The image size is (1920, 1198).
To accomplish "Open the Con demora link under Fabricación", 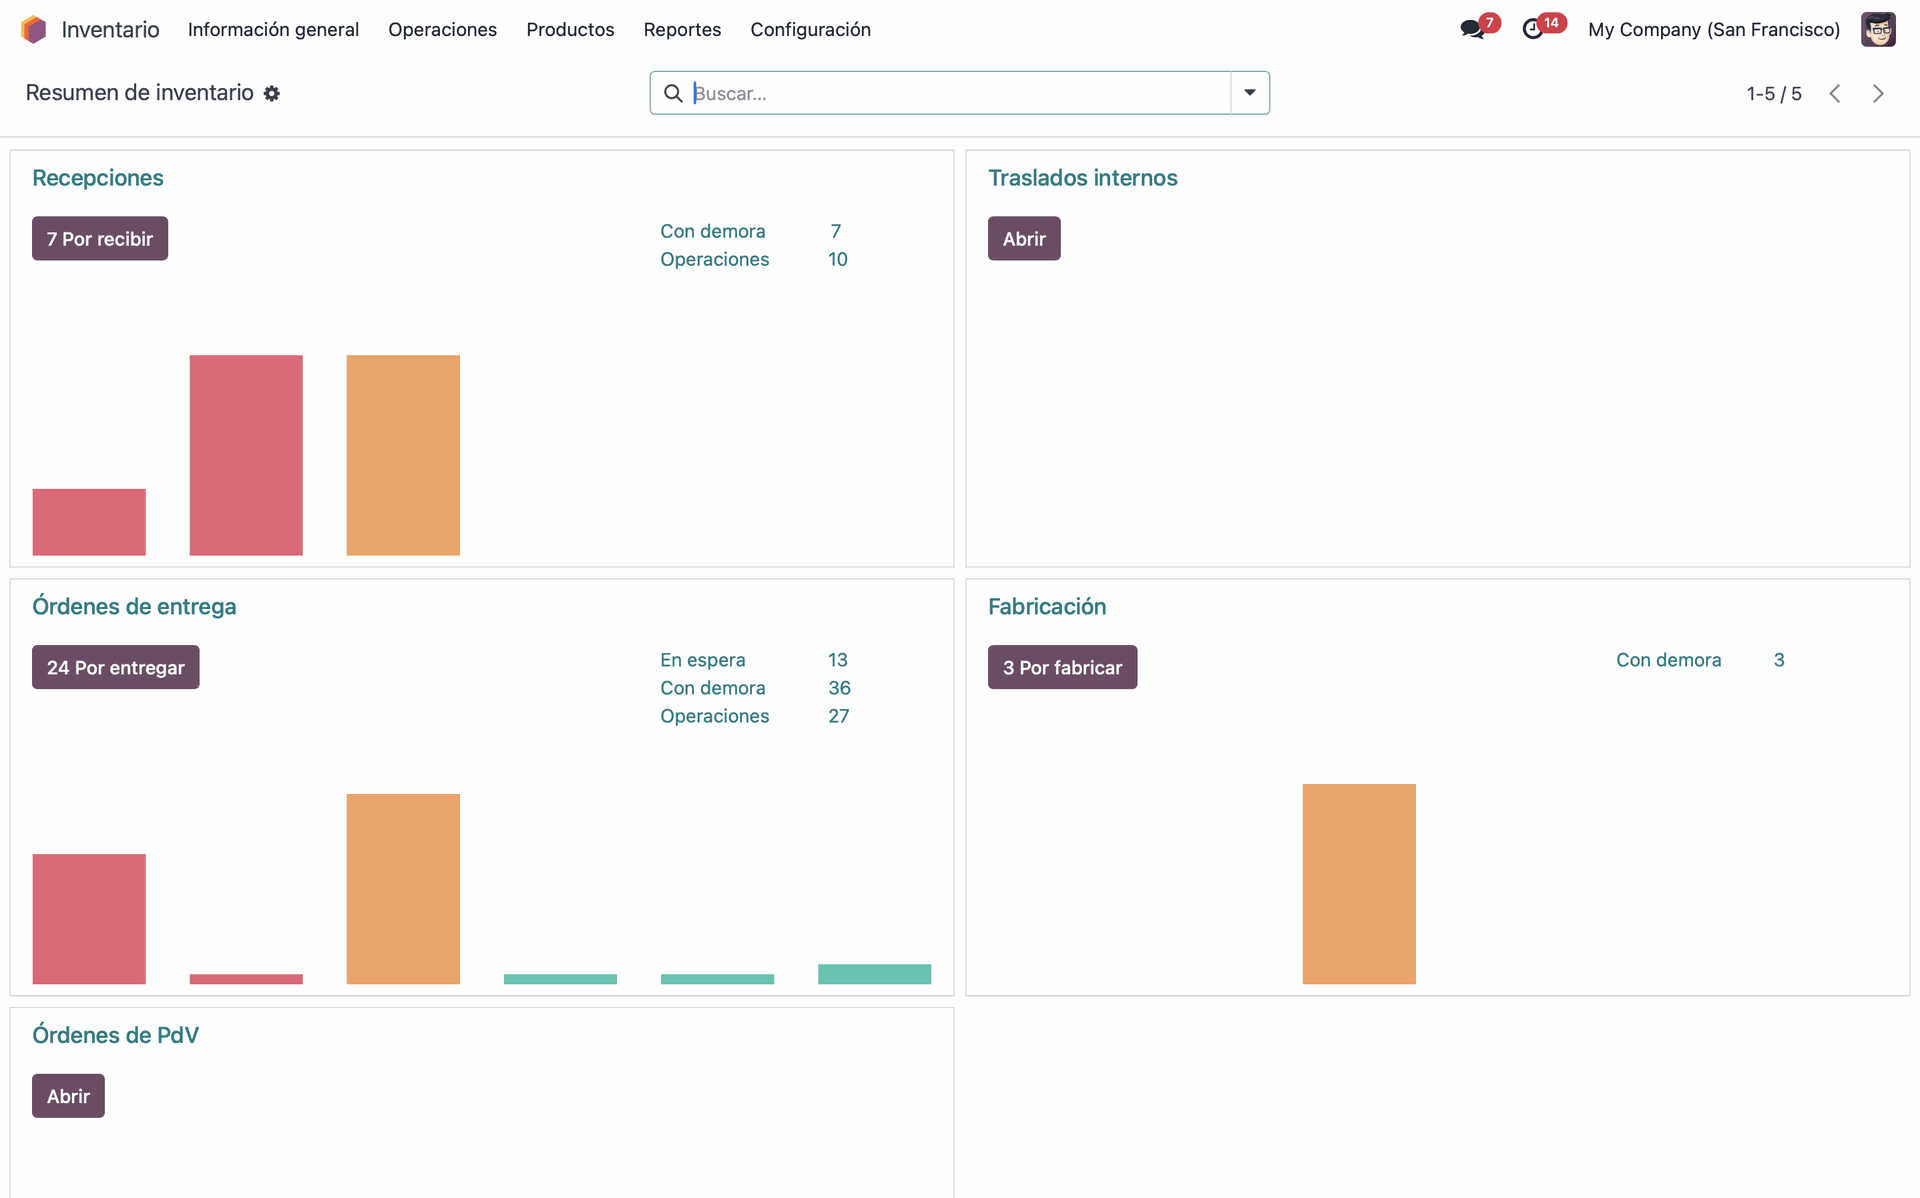I will tap(1668, 660).
